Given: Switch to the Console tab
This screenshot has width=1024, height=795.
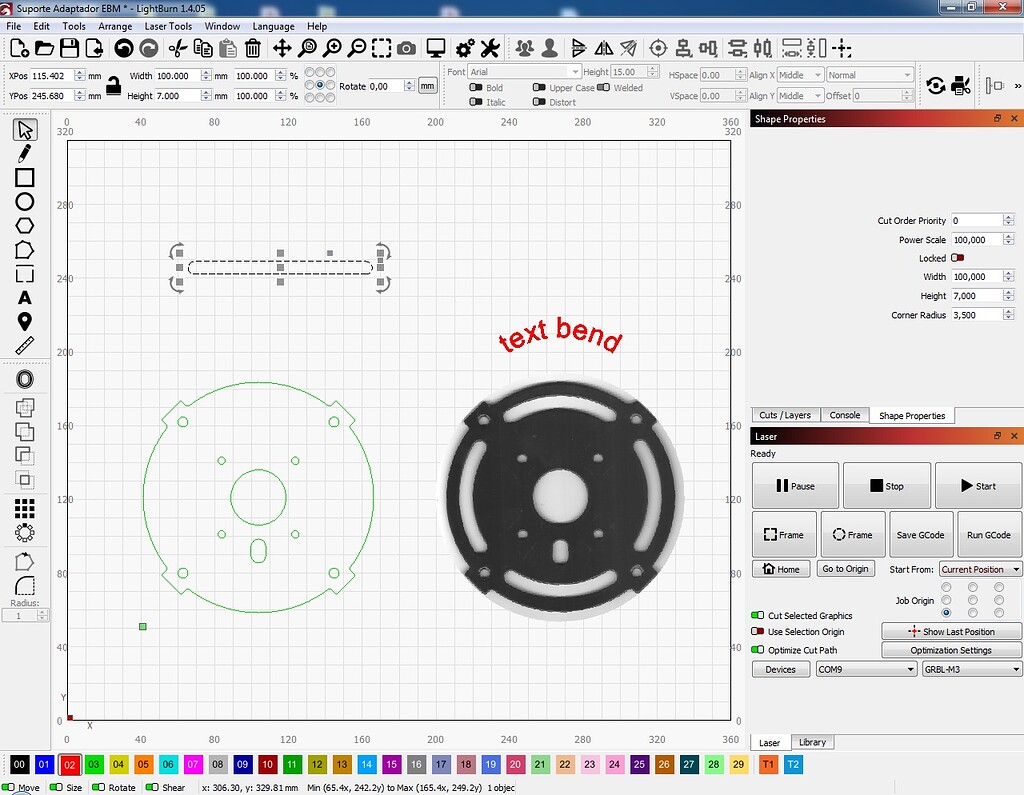Looking at the screenshot, I should [x=845, y=415].
